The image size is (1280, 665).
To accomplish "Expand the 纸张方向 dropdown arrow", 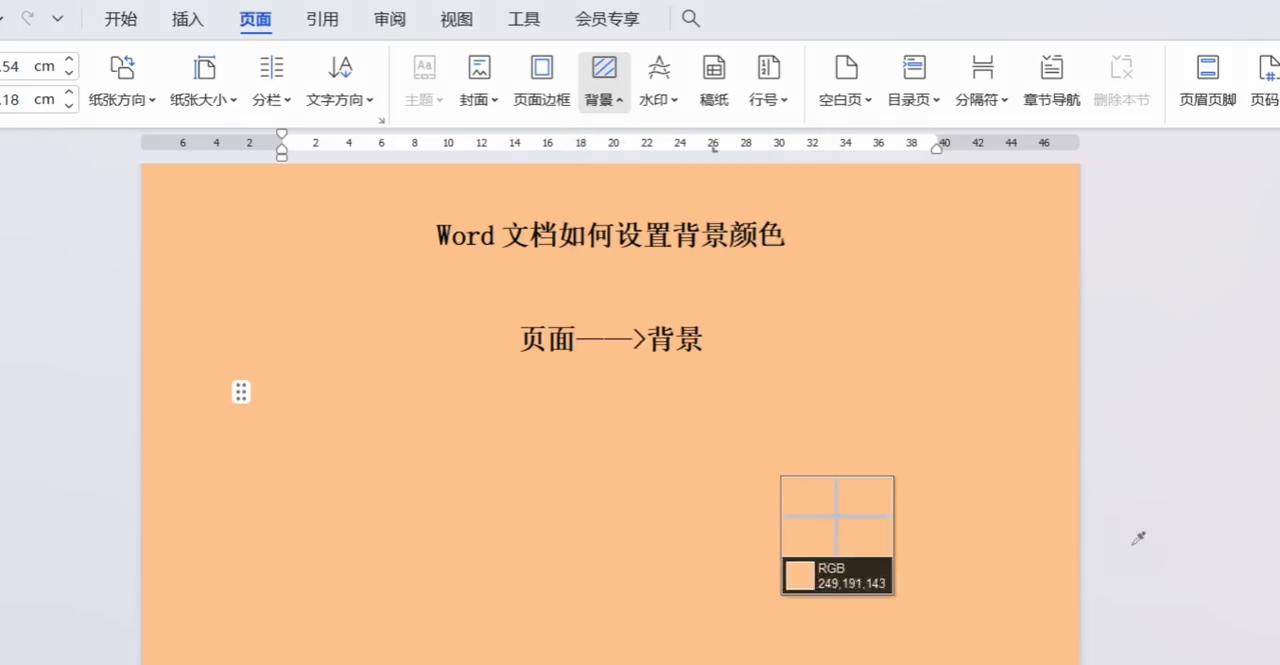I will (x=152, y=100).
